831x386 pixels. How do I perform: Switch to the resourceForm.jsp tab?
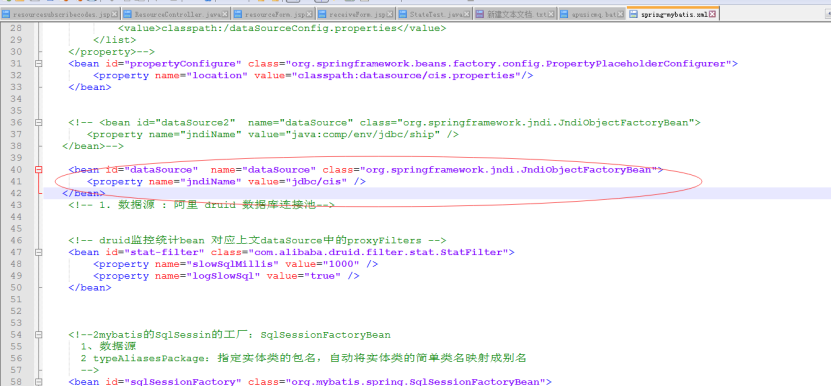tap(273, 14)
